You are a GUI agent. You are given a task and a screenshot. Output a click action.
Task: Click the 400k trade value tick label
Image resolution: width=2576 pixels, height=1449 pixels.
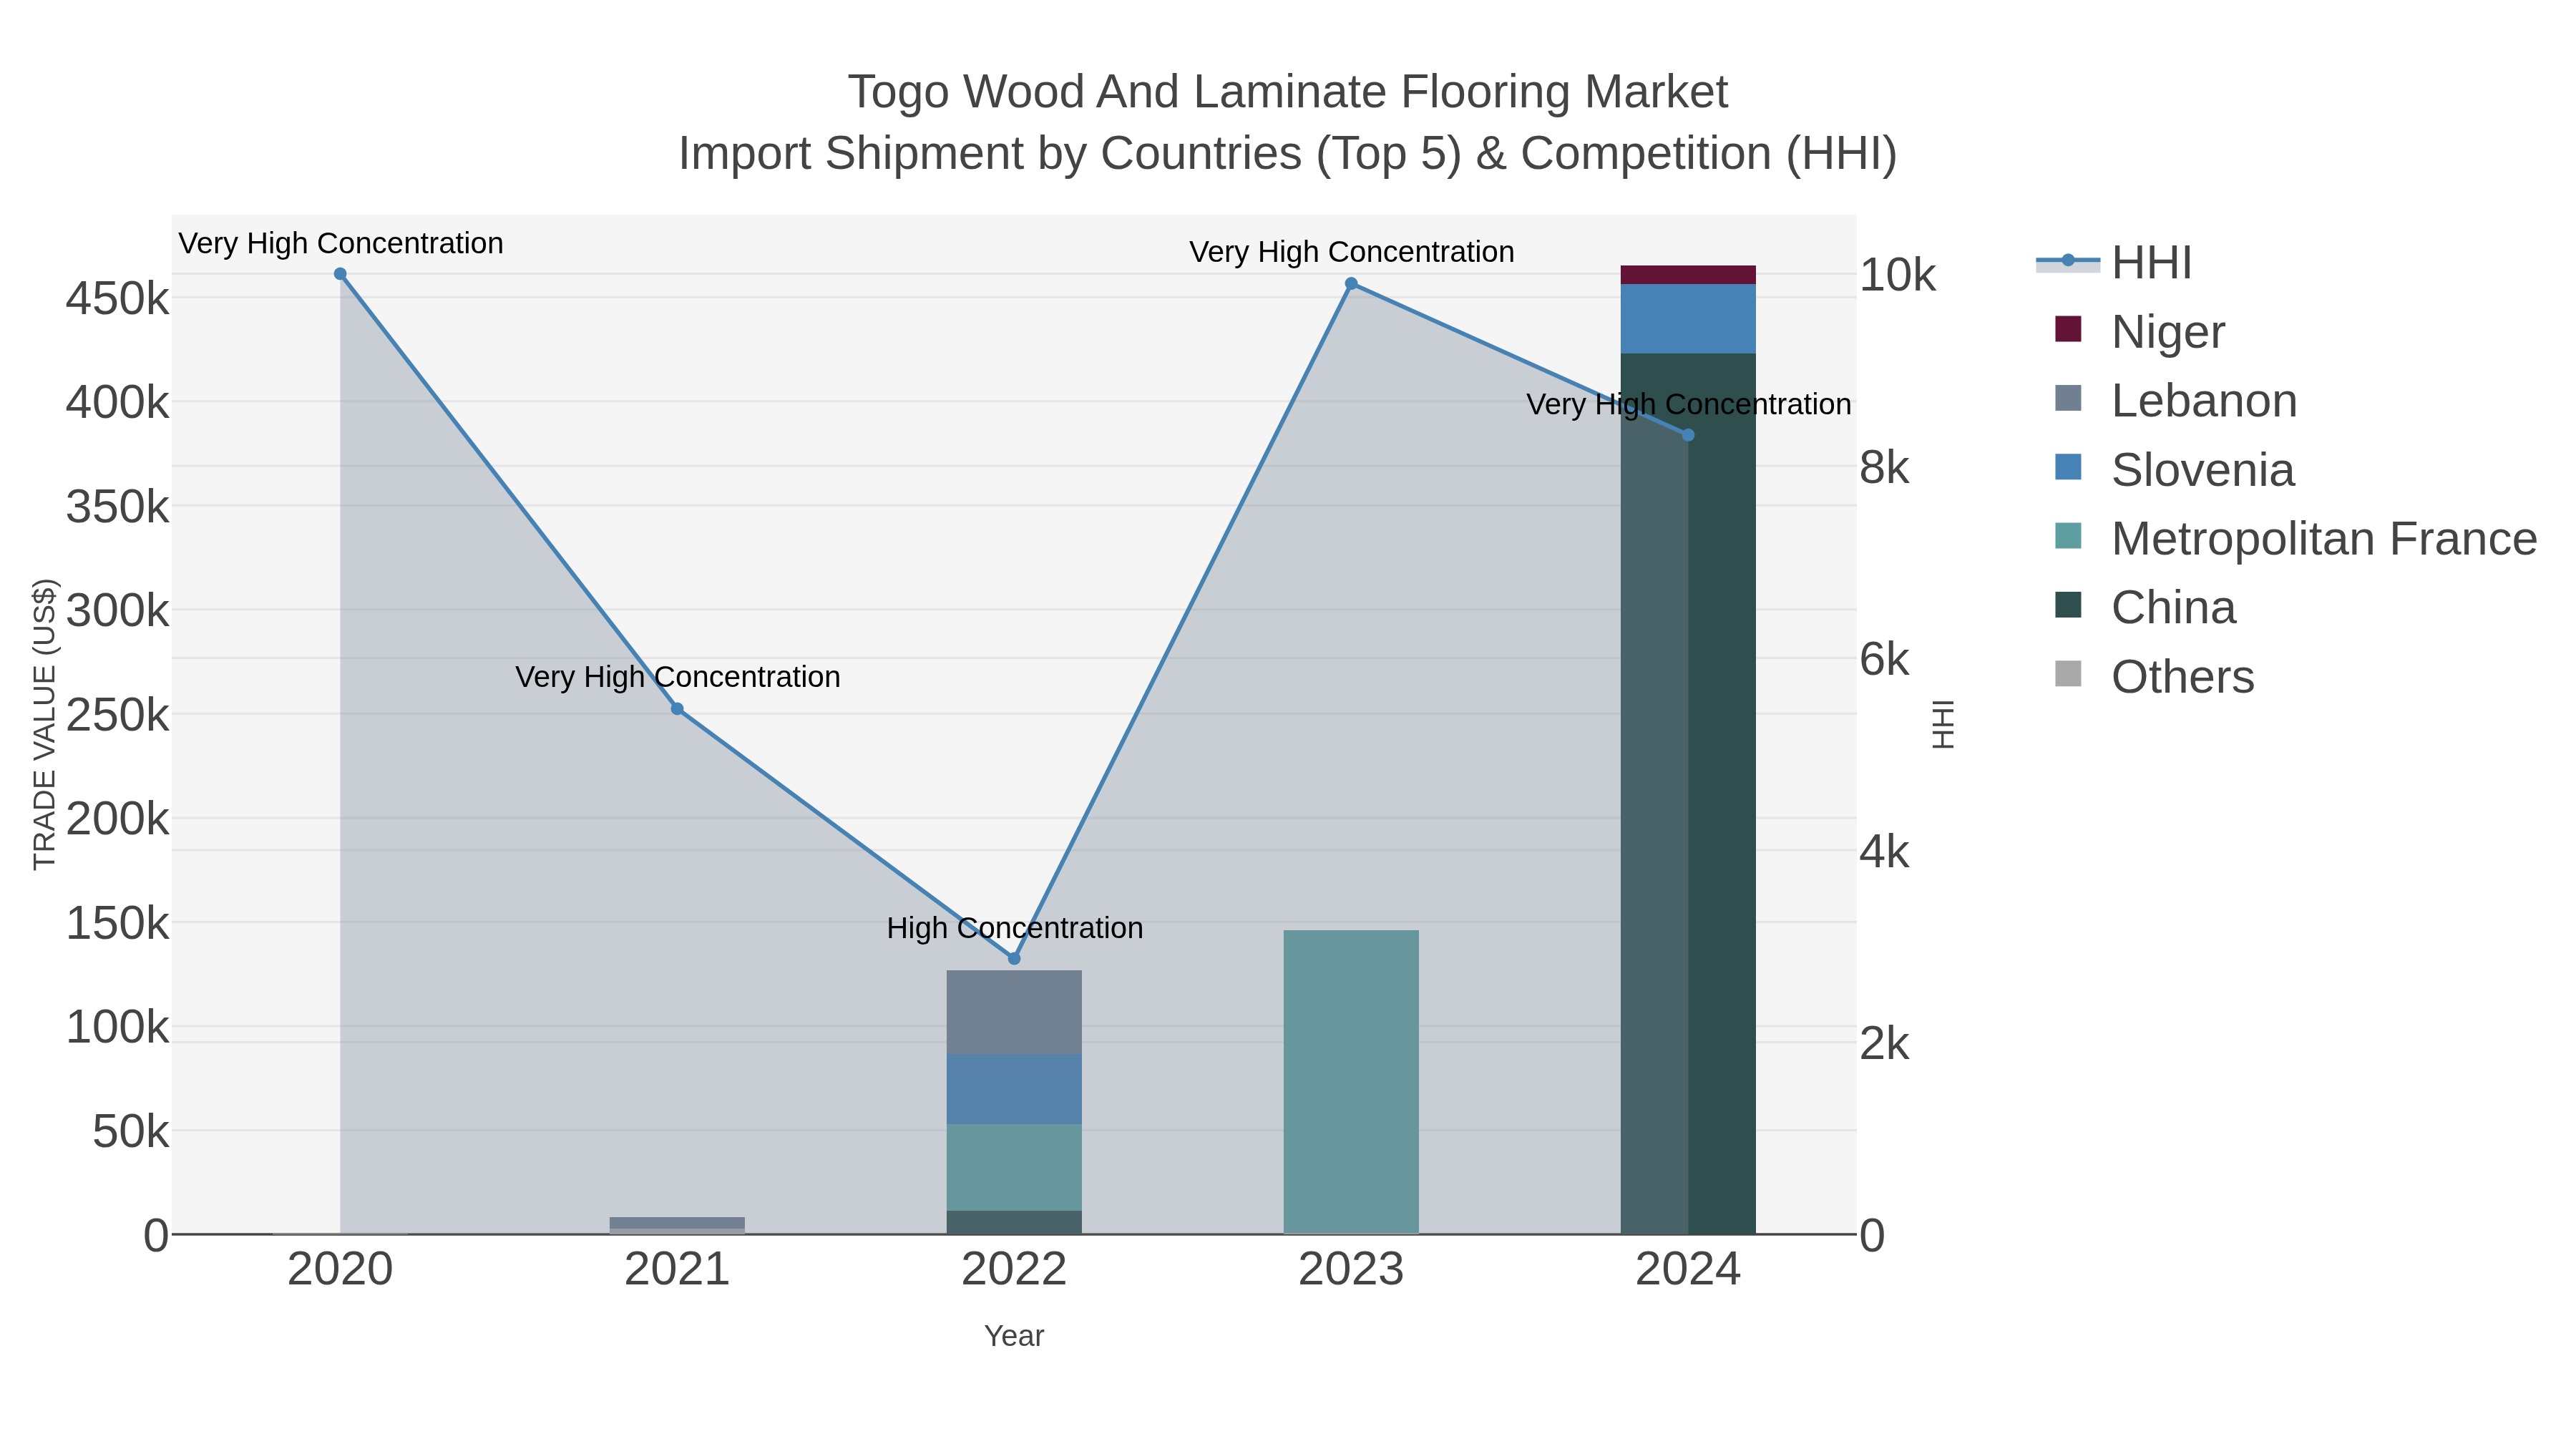pos(117,402)
